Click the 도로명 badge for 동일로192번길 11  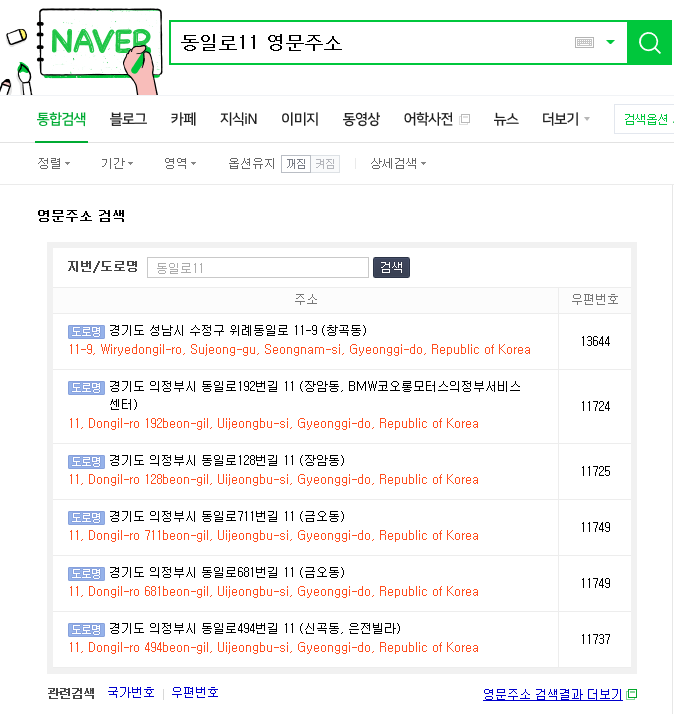click(86, 388)
